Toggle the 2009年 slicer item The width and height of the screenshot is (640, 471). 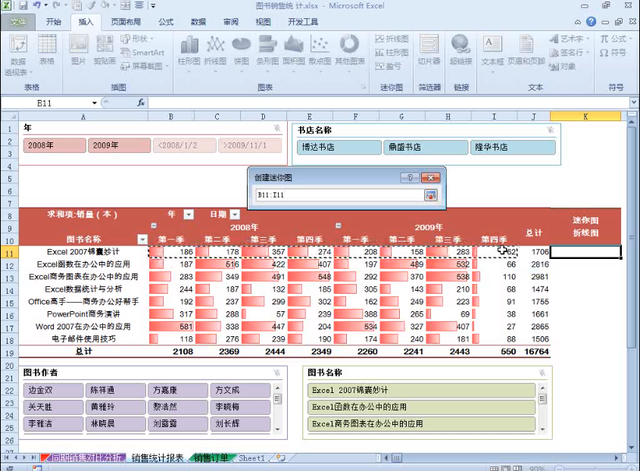pos(120,145)
